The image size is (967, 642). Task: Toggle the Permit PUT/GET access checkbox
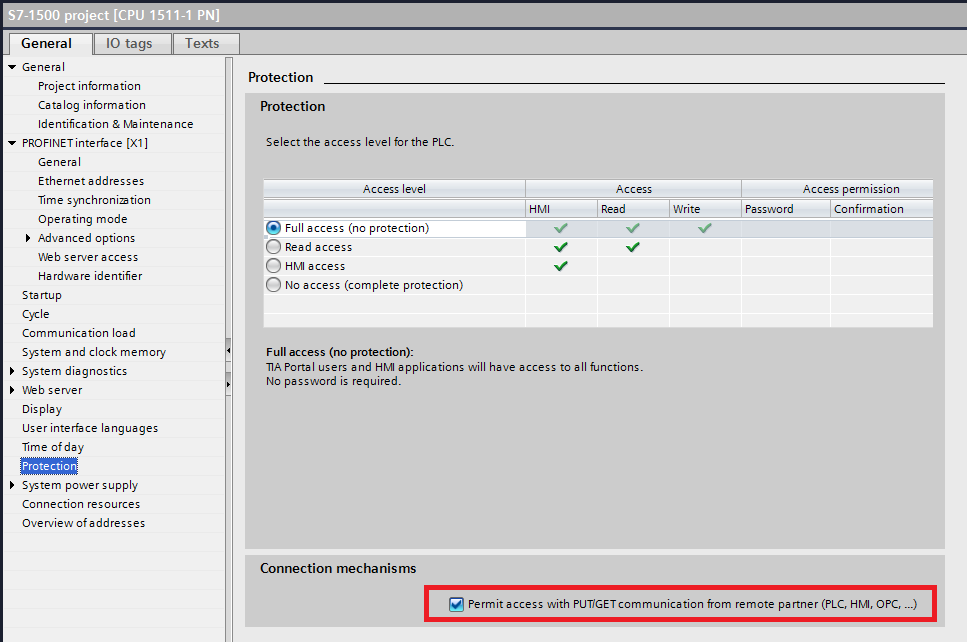pos(456,604)
